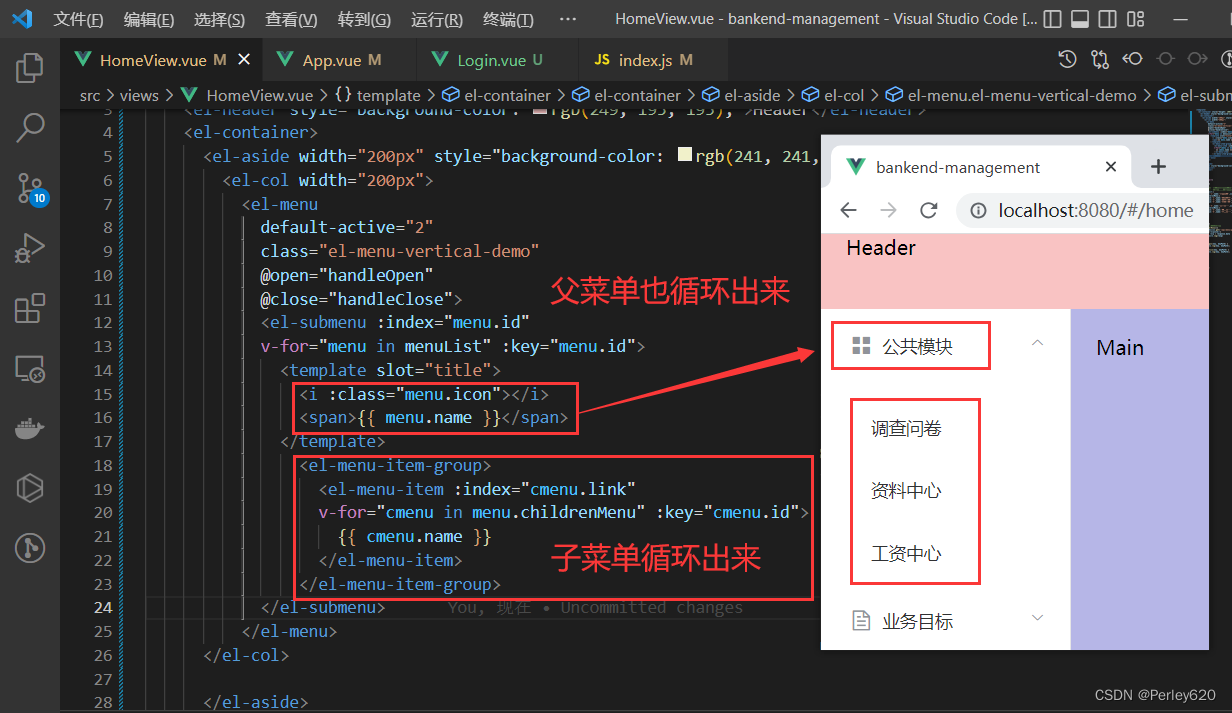Open the 转到(G) menu
1232x713 pixels.
[x=364, y=19]
